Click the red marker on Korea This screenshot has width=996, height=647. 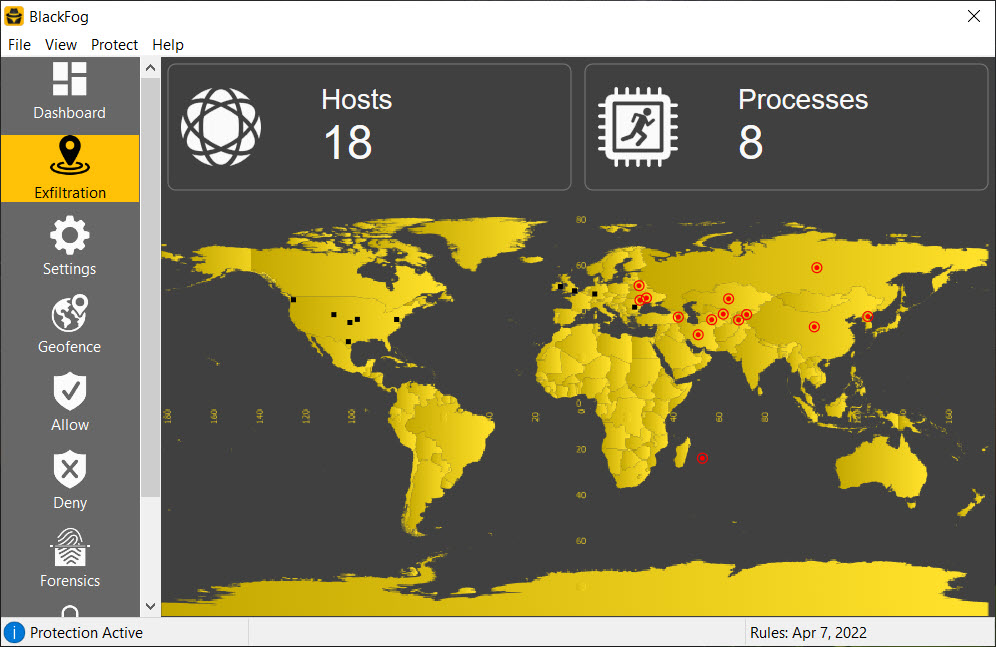tap(868, 316)
